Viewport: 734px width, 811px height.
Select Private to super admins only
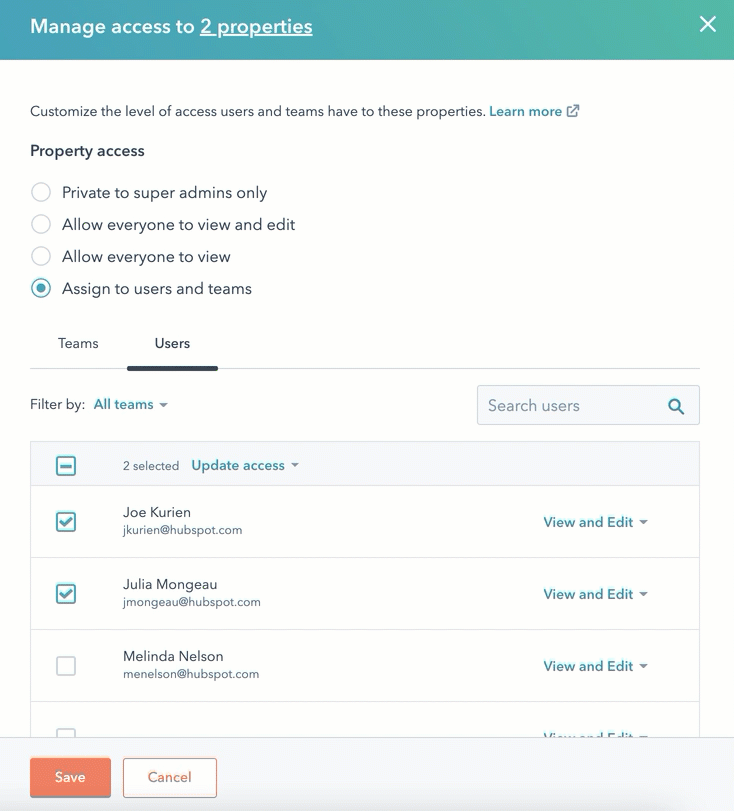(x=41, y=192)
